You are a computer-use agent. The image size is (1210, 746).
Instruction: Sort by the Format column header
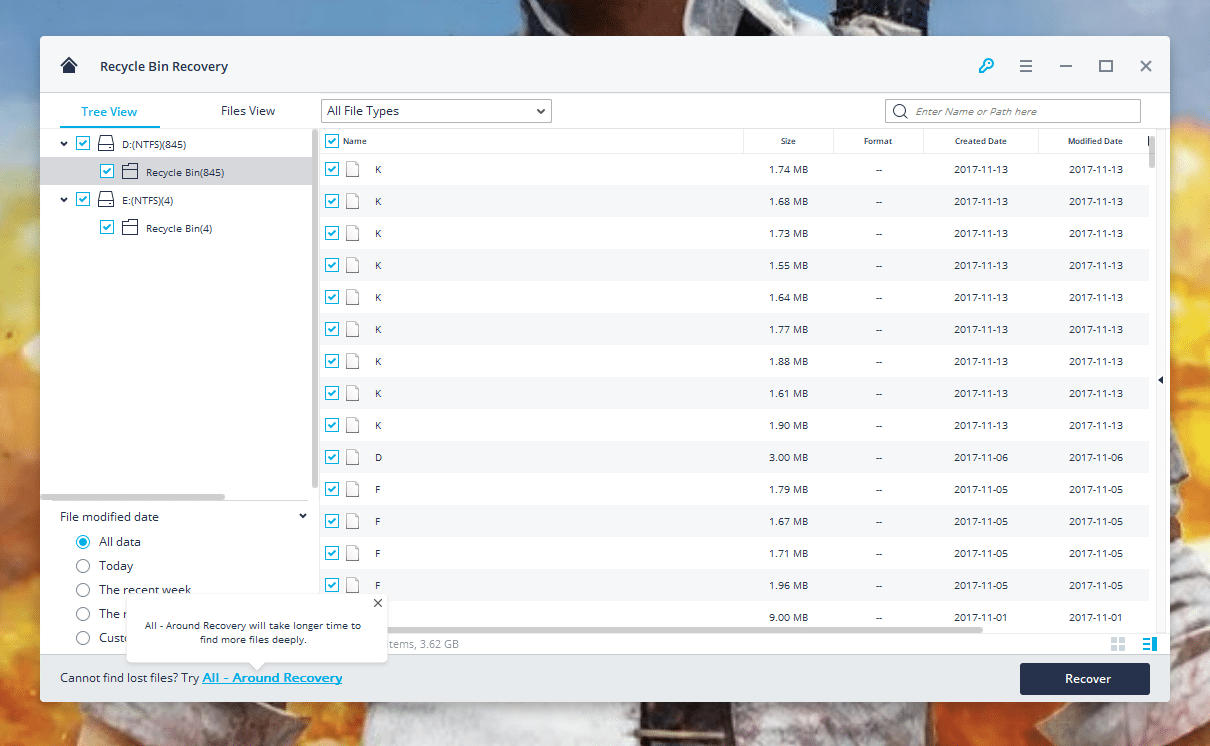pyautogui.click(x=878, y=141)
